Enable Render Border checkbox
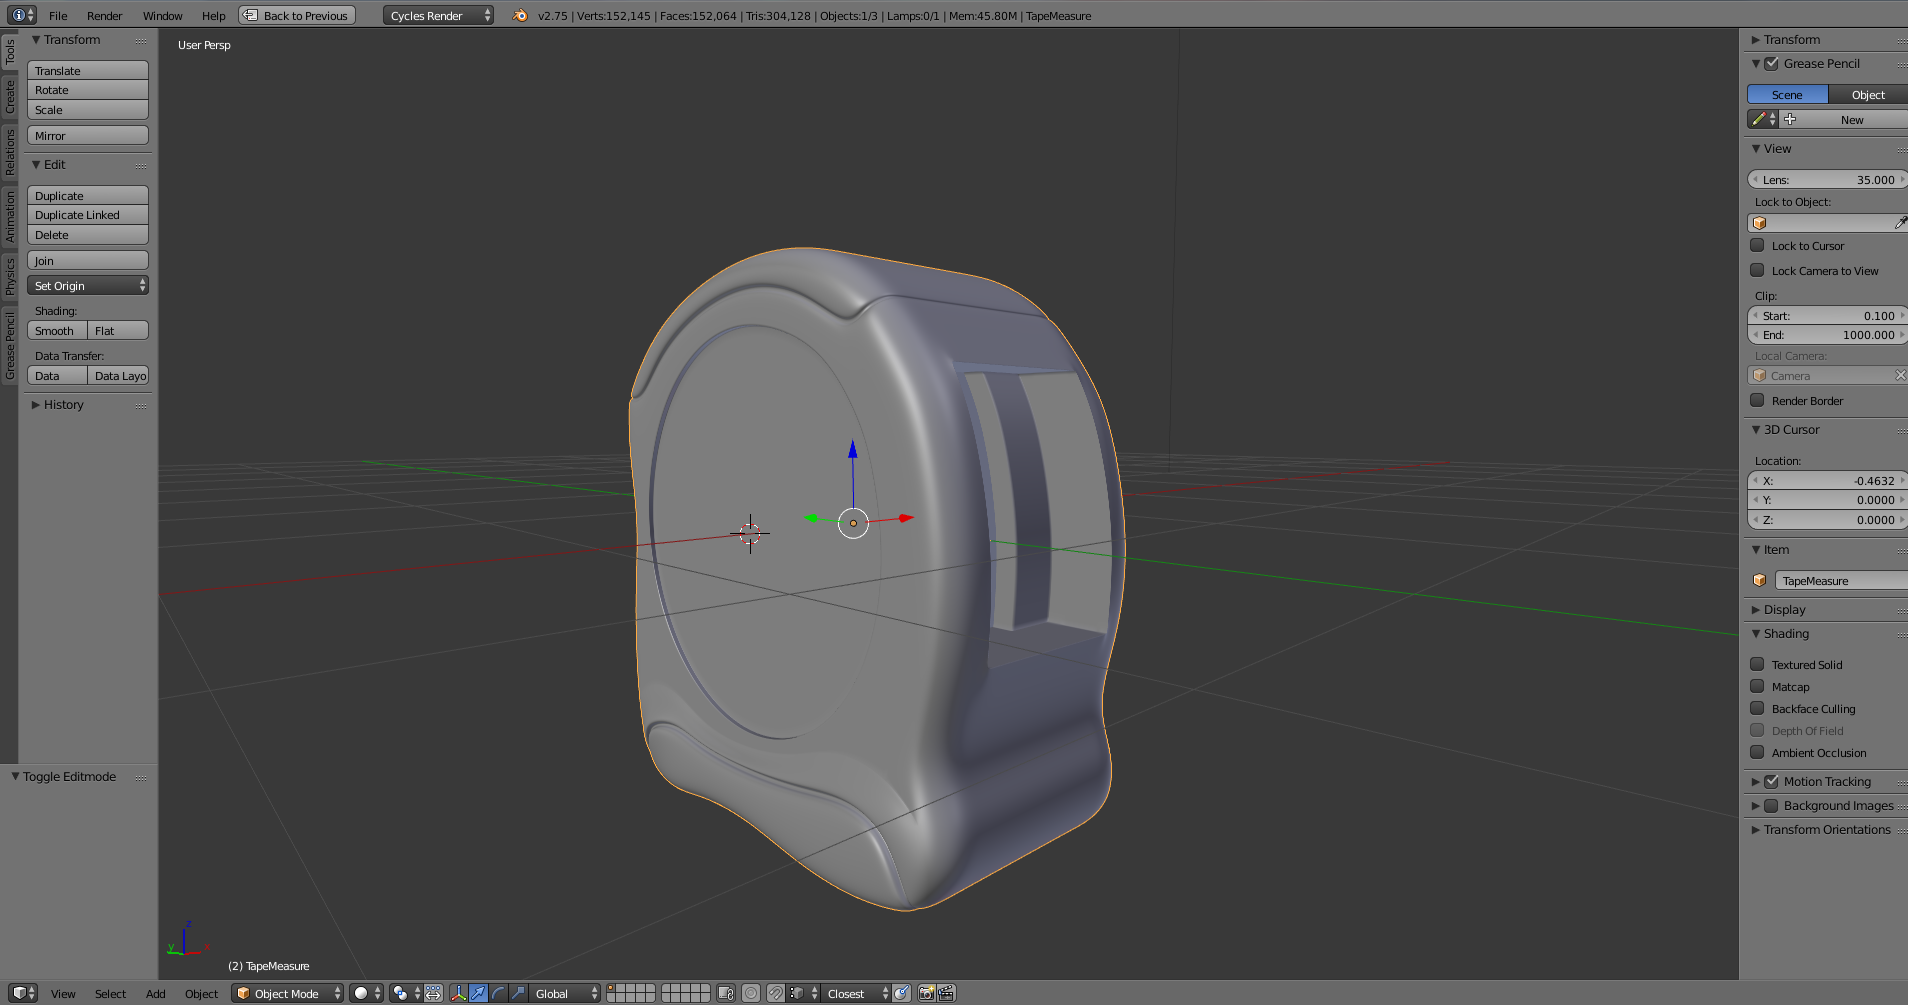Image resolution: width=1908 pixels, height=1005 pixels. tap(1757, 400)
